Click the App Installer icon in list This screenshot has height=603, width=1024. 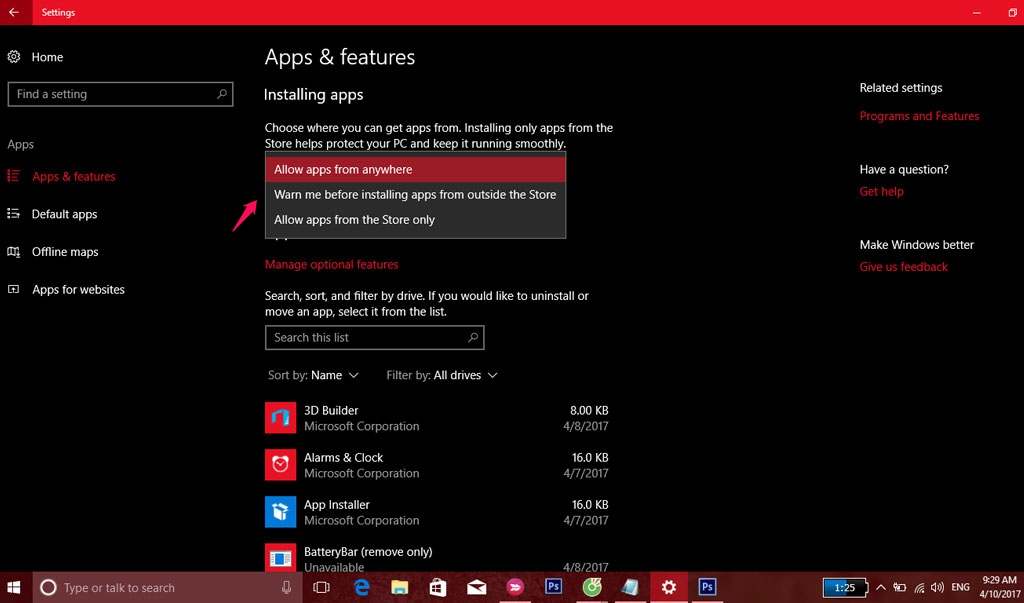click(280, 512)
